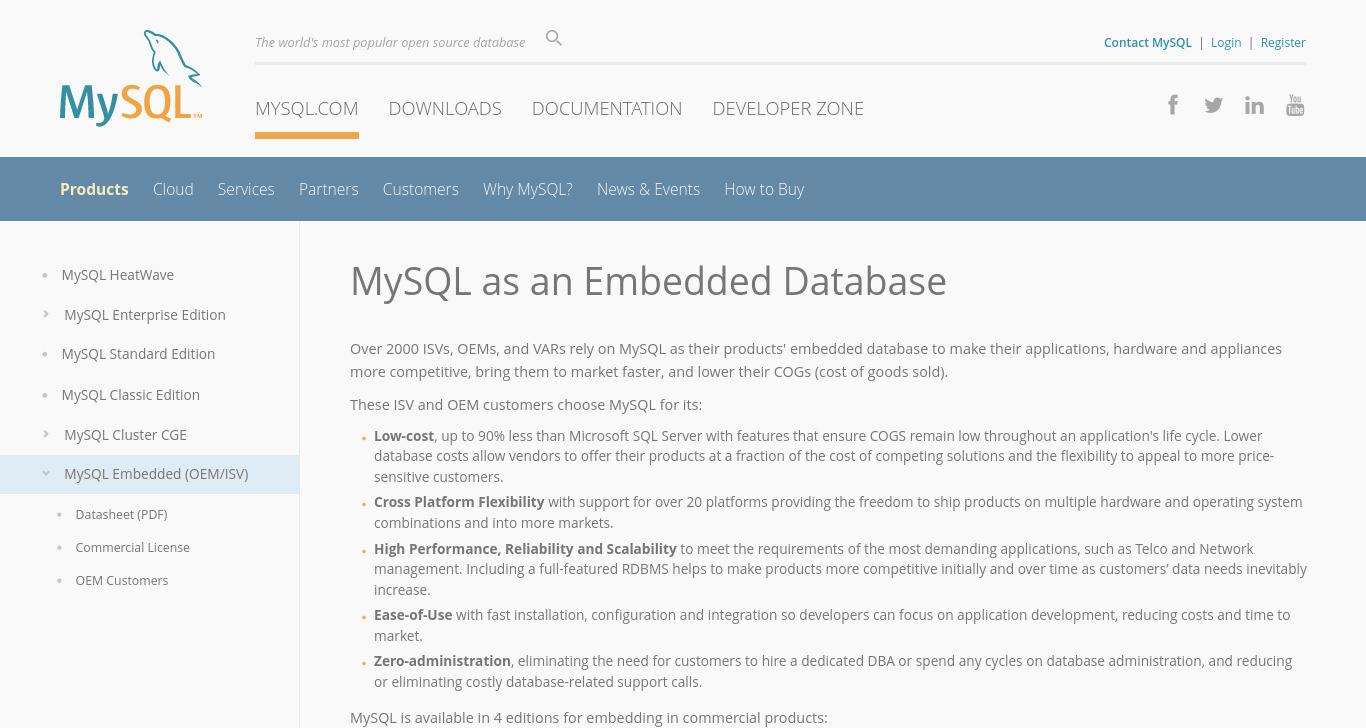Open the How to Buy menu item
Image resolution: width=1366 pixels, height=728 pixels.
764,189
